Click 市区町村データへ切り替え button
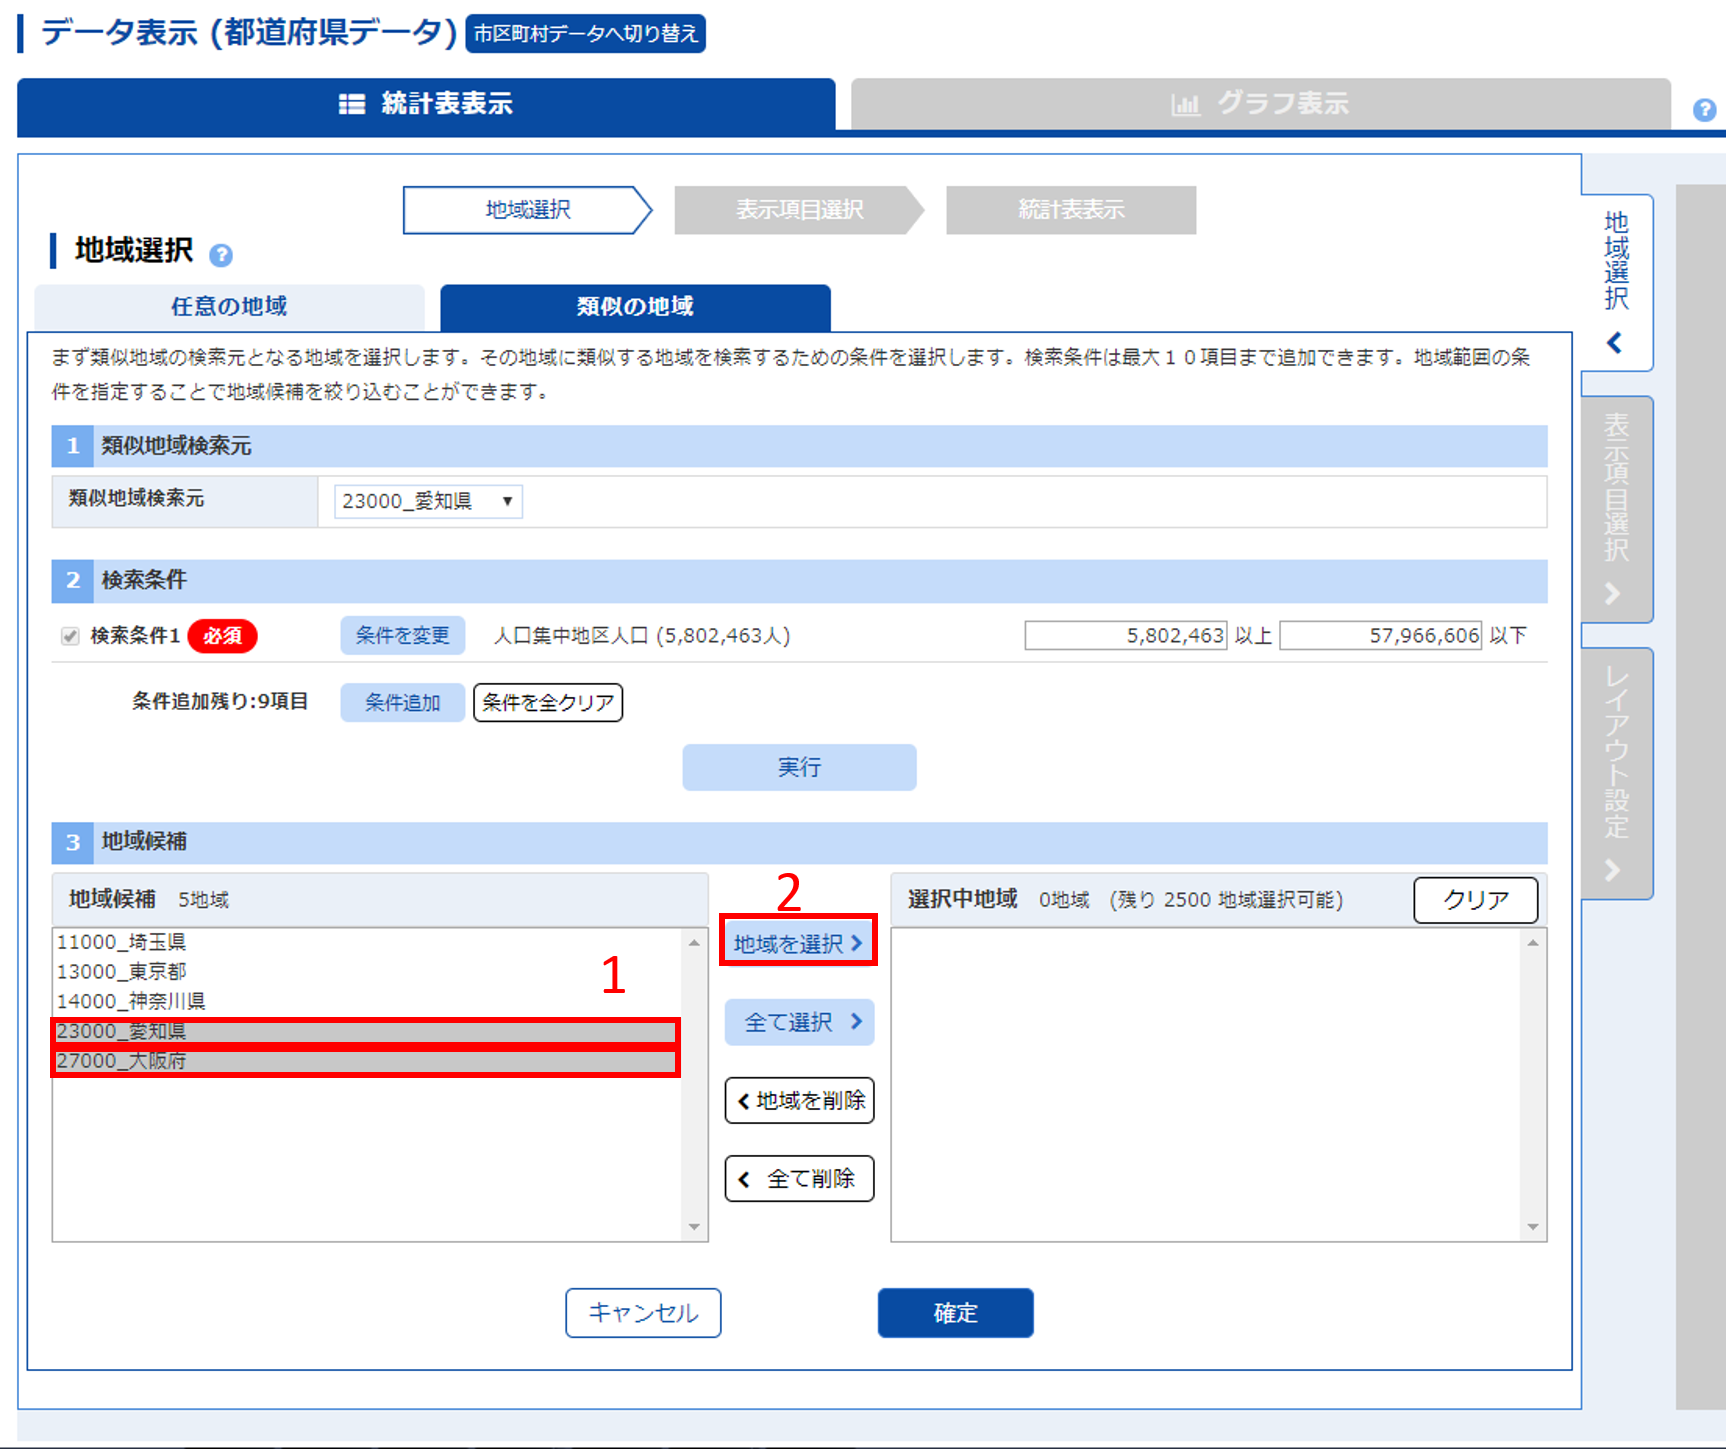Viewport: 1726px width, 1449px height. [x=585, y=34]
